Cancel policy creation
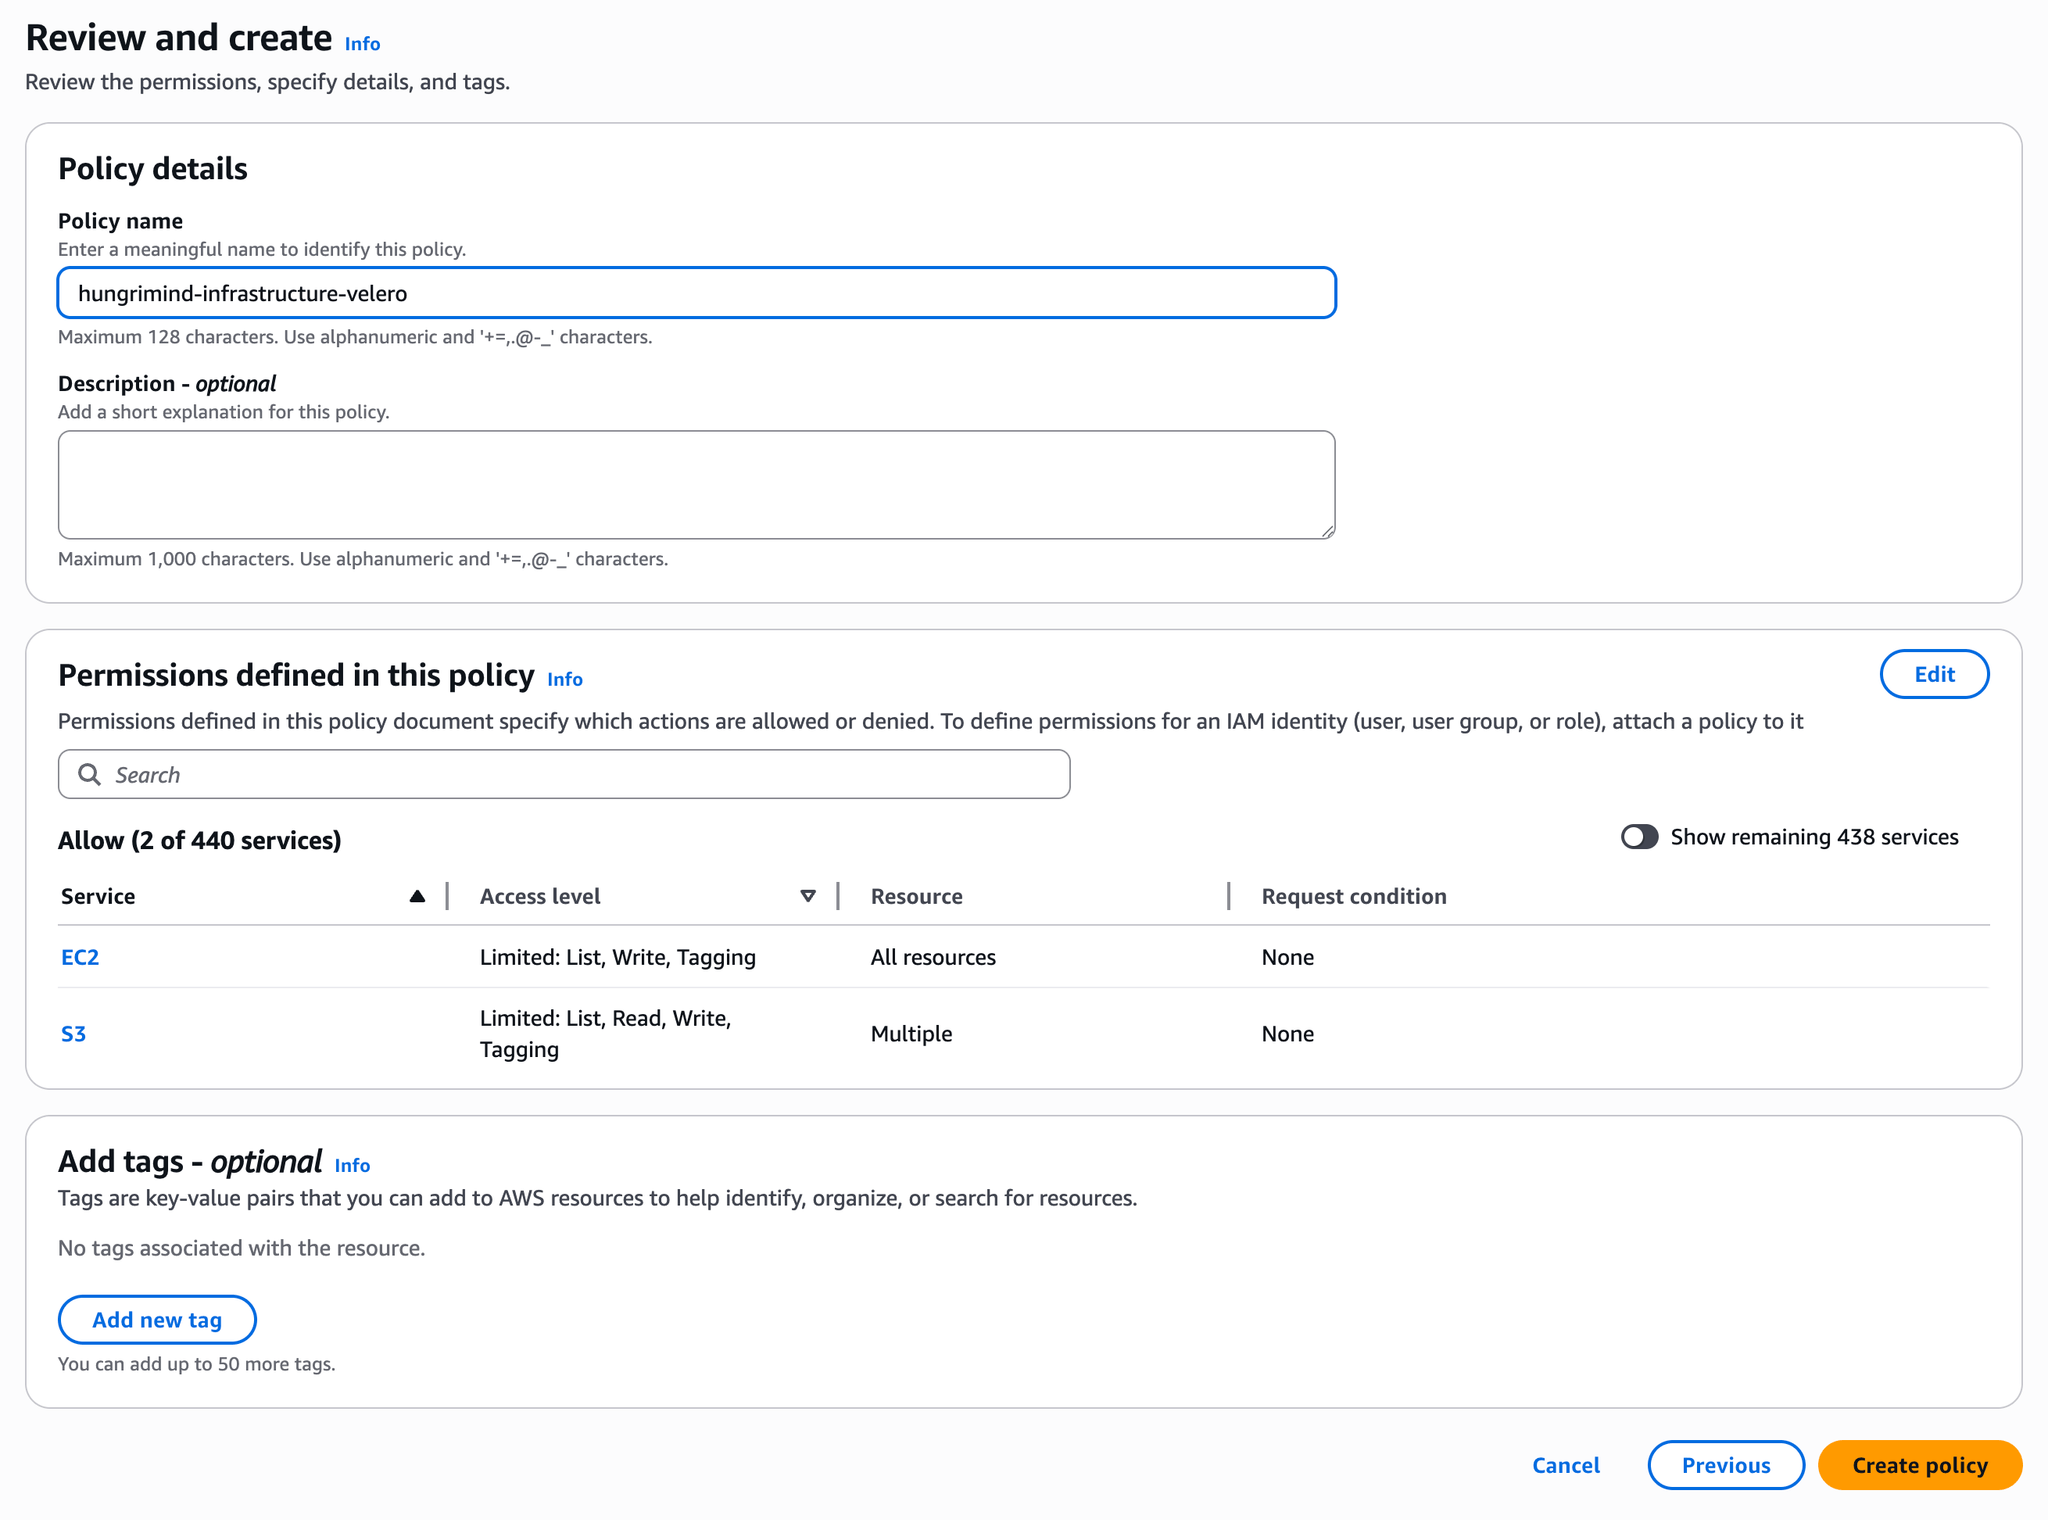2048x1520 pixels. tap(1565, 1465)
